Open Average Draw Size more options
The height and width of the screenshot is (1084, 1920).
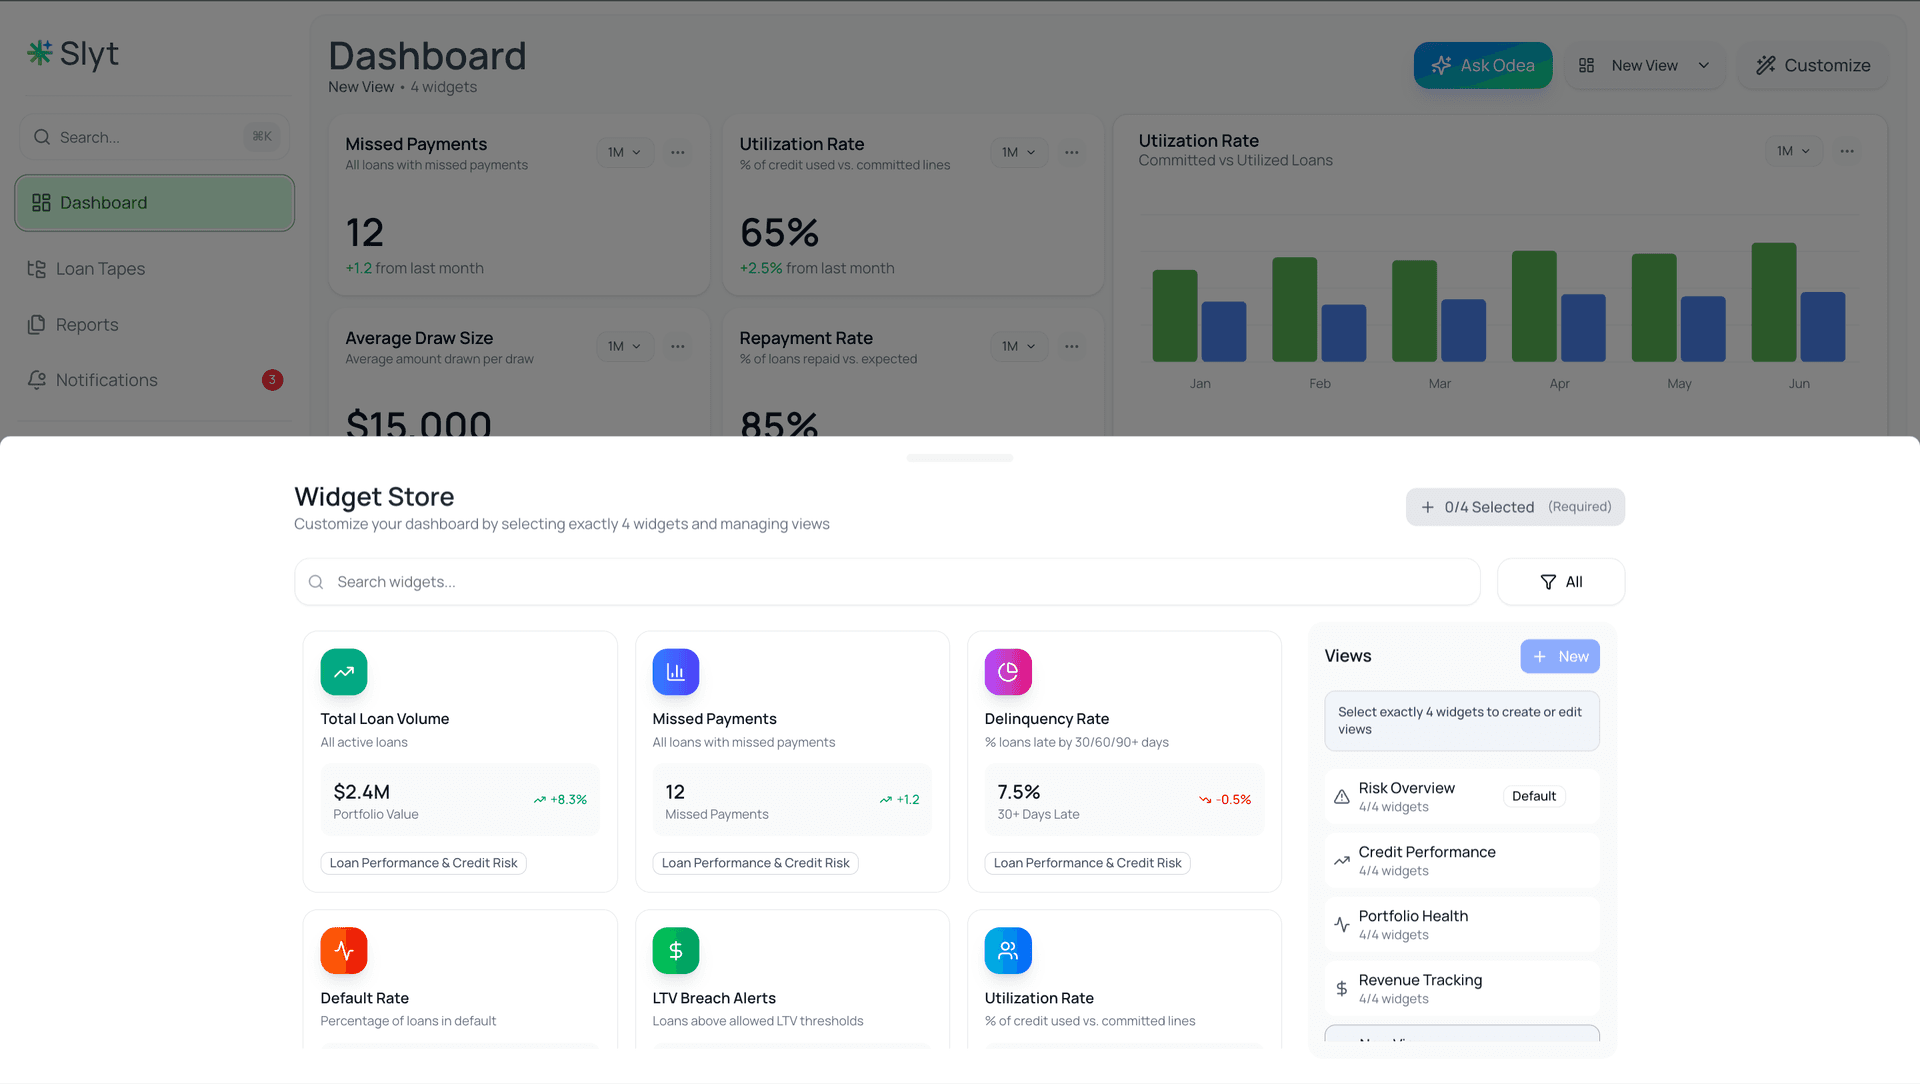(x=678, y=346)
